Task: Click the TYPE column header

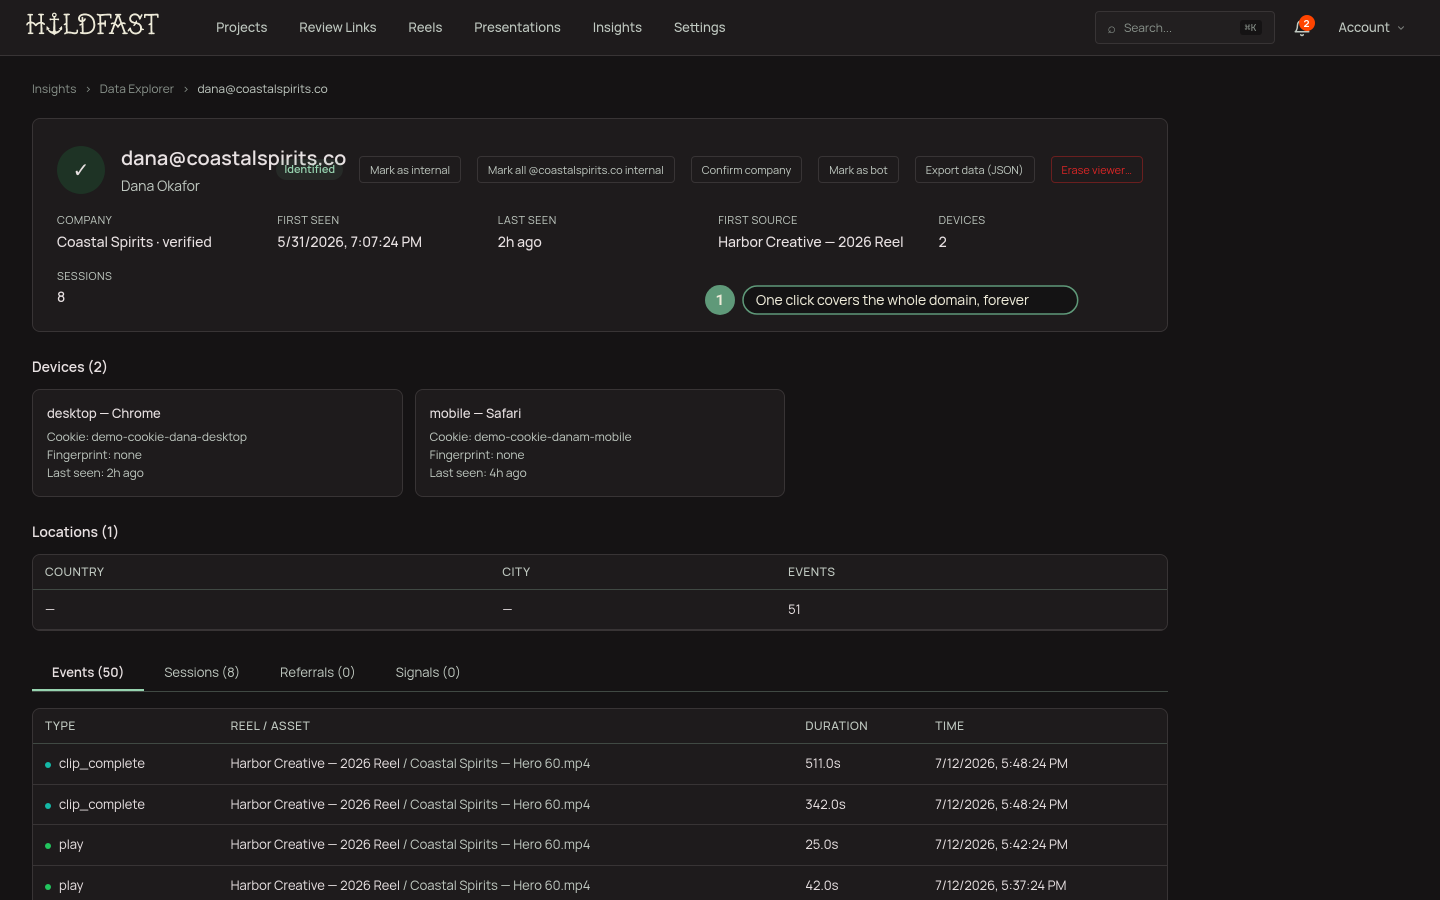Action: (60, 726)
